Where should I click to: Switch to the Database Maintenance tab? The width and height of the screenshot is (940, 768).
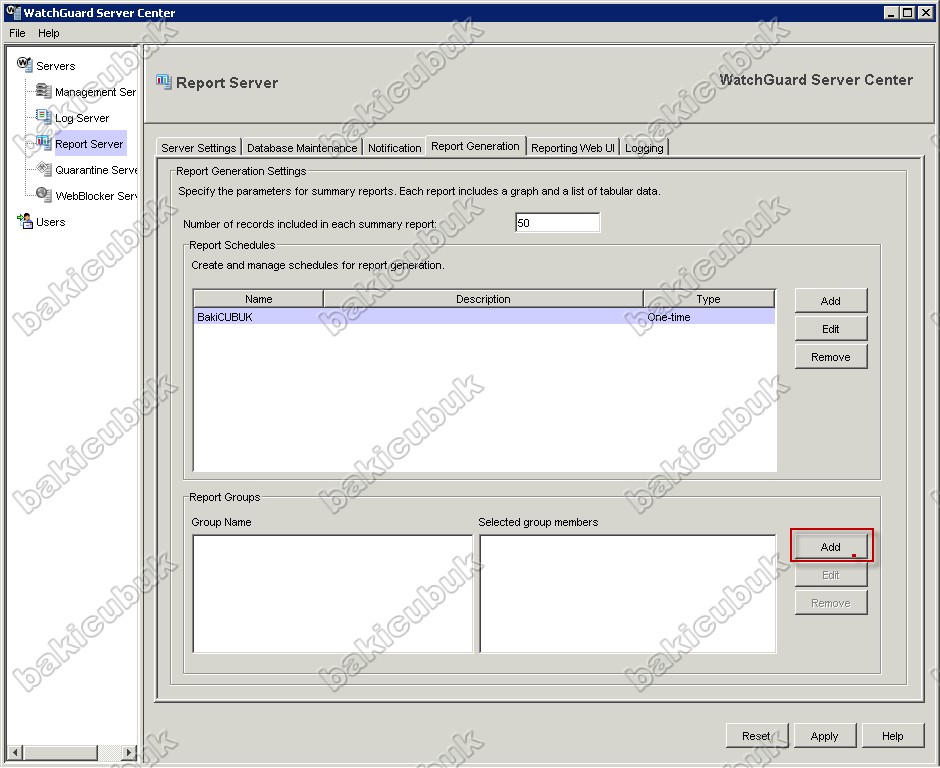click(302, 147)
